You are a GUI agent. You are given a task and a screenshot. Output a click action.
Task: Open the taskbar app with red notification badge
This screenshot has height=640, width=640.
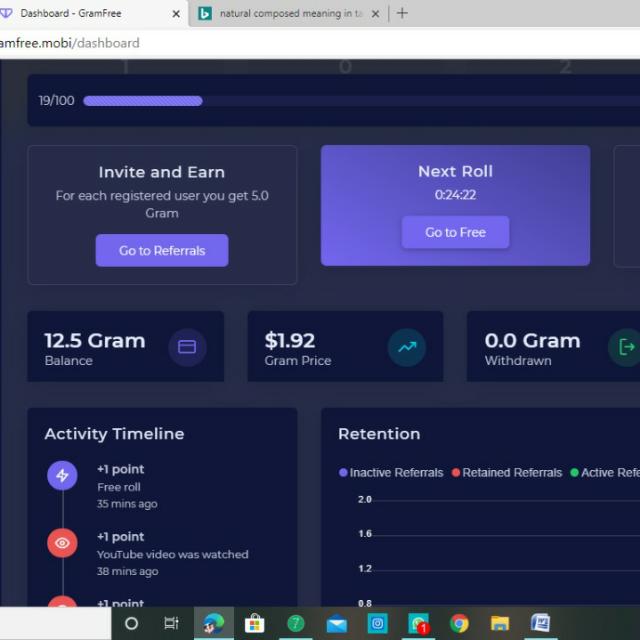[418, 623]
